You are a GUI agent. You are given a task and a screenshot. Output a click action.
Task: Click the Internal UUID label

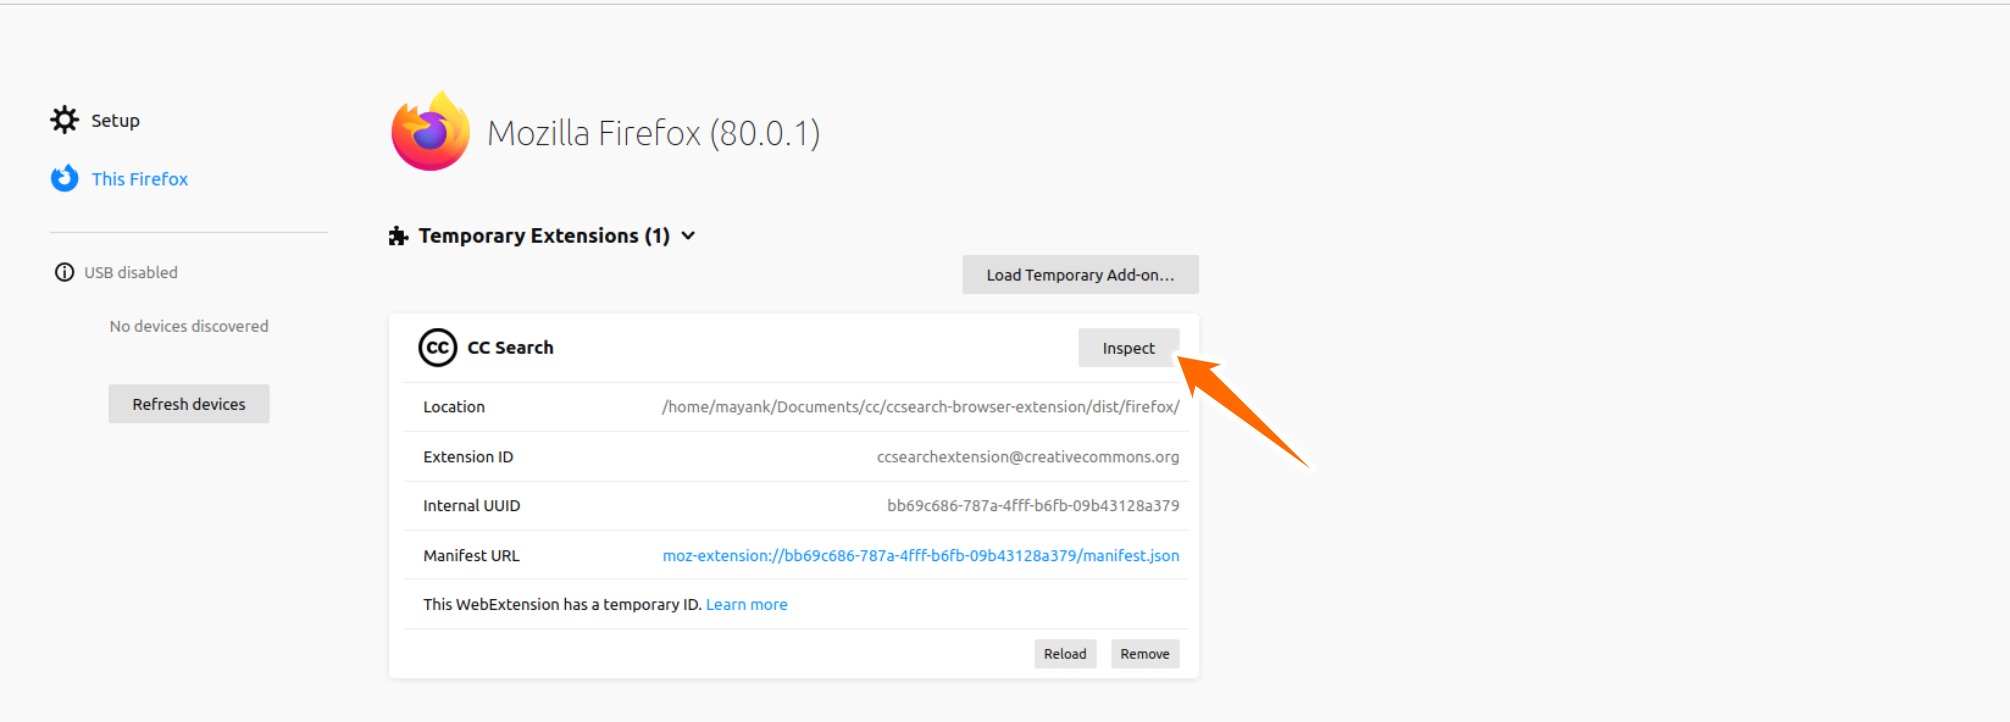pos(472,506)
